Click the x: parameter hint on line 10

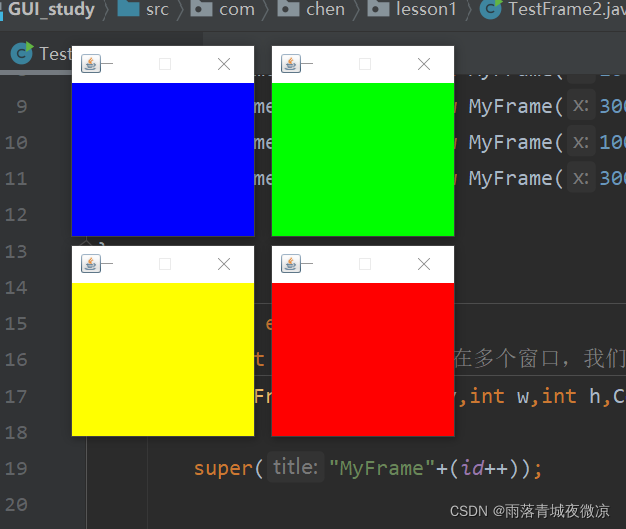pos(581,142)
